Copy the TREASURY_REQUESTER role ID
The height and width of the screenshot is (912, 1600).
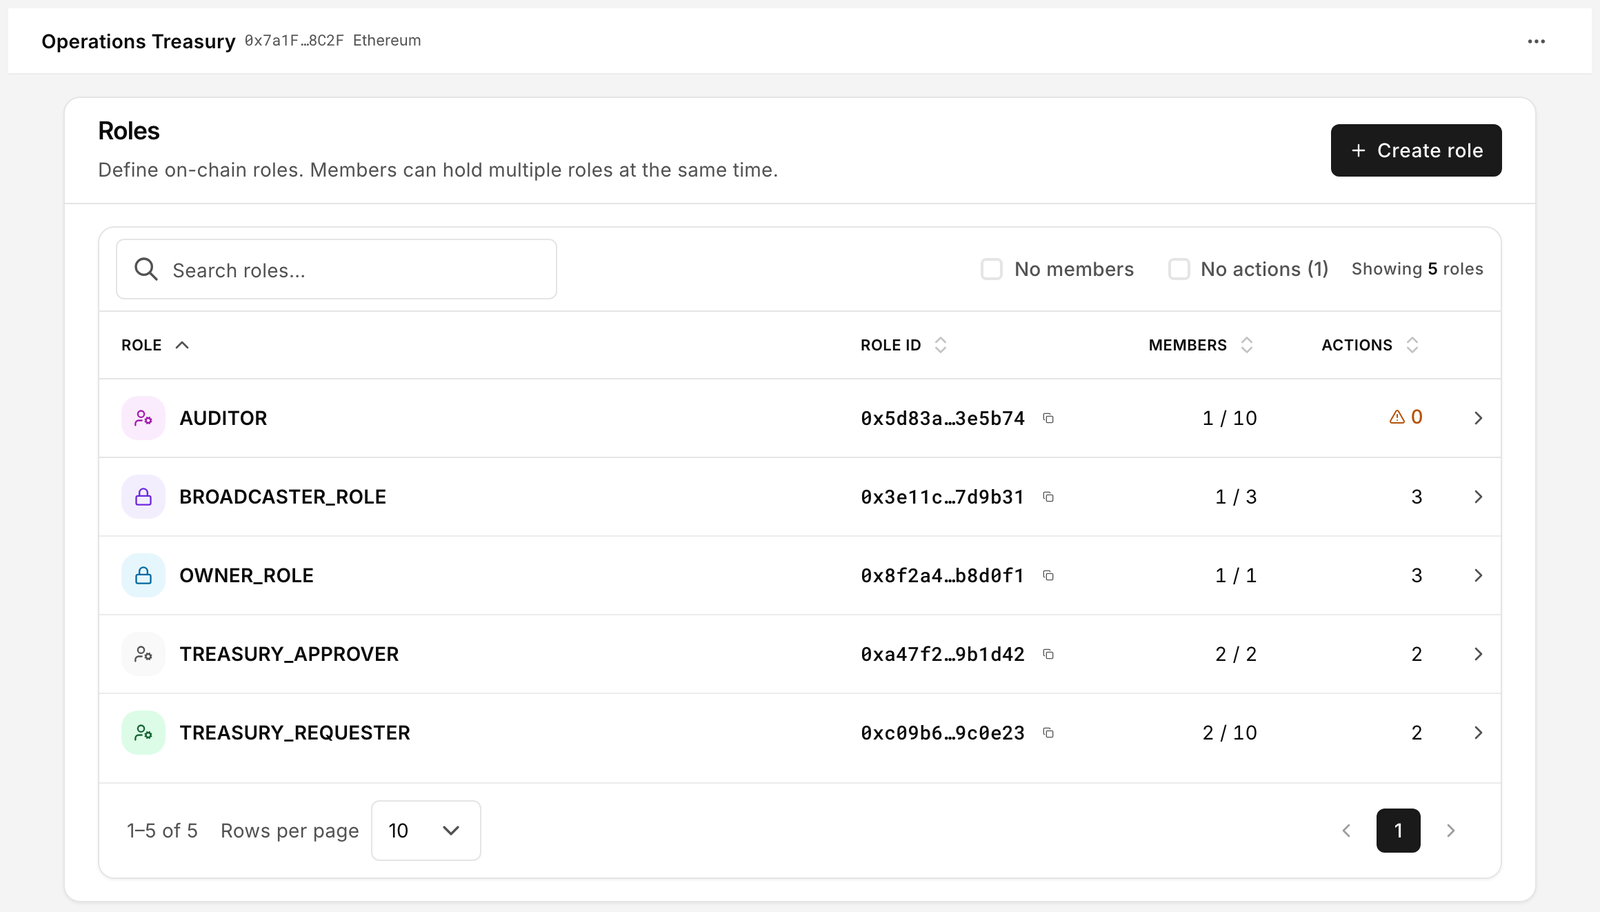1048,733
